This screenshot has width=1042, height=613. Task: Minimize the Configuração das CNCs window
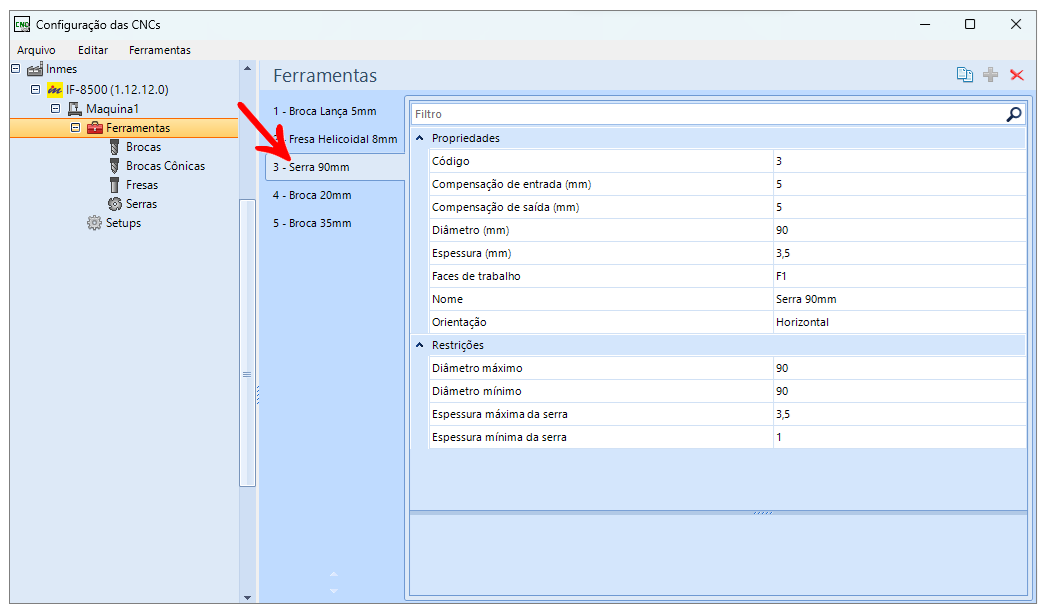click(x=925, y=25)
